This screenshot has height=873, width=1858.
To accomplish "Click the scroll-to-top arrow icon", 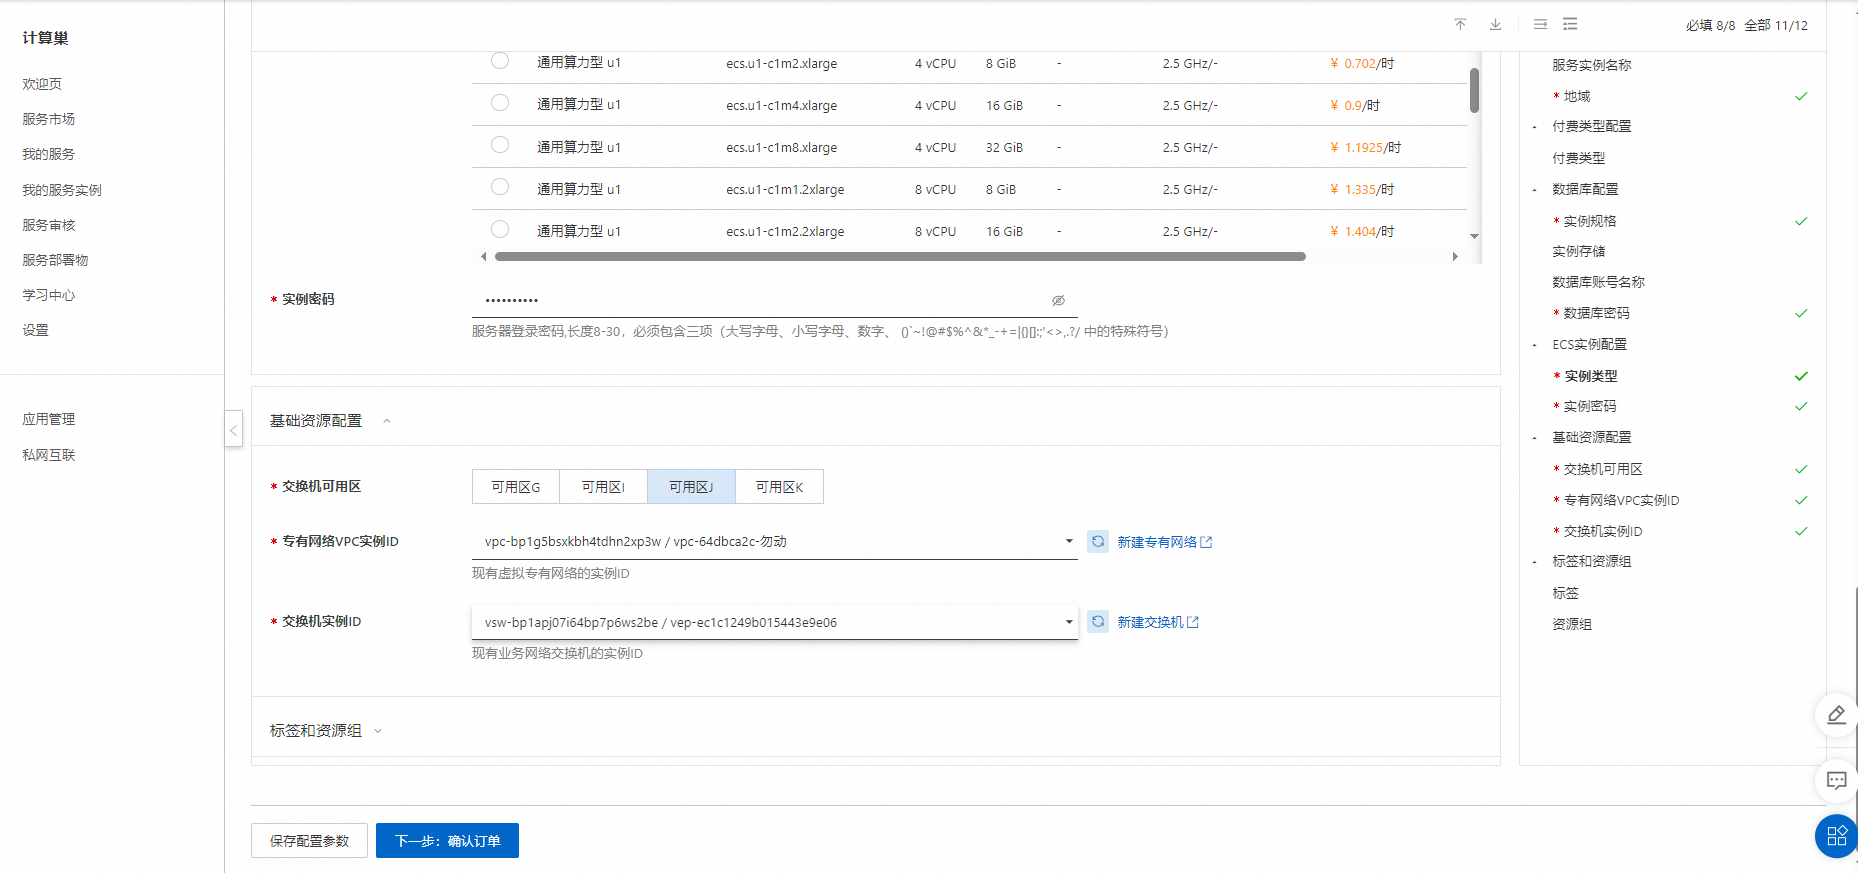I will point(1460,24).
